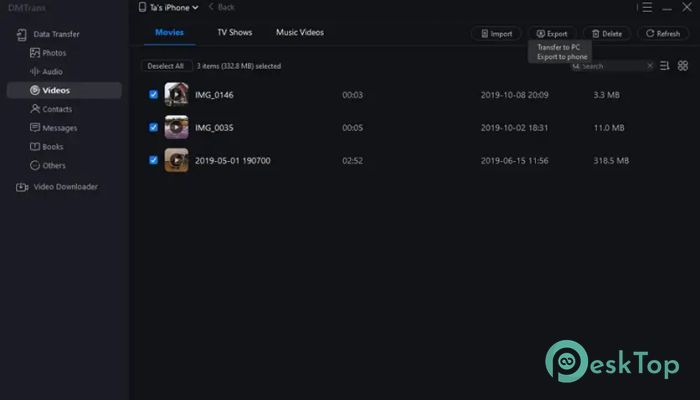Open the IMG_0035 video thumbnail
The width and height of the screenshot is (700, 400).
(x=176, y=127)
